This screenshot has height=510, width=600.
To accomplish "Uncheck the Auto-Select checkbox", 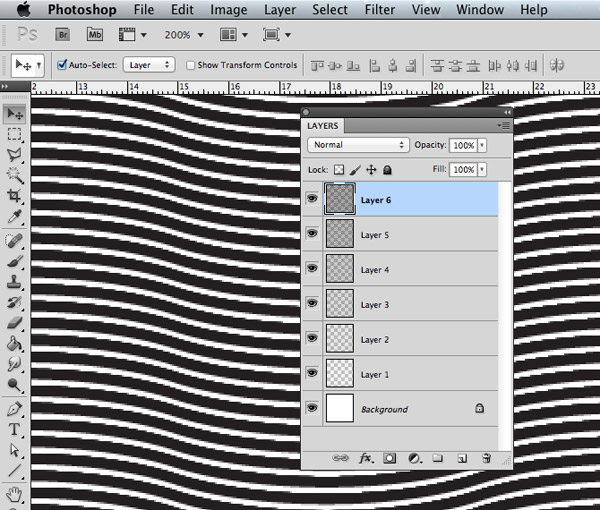I will [62, 65].
